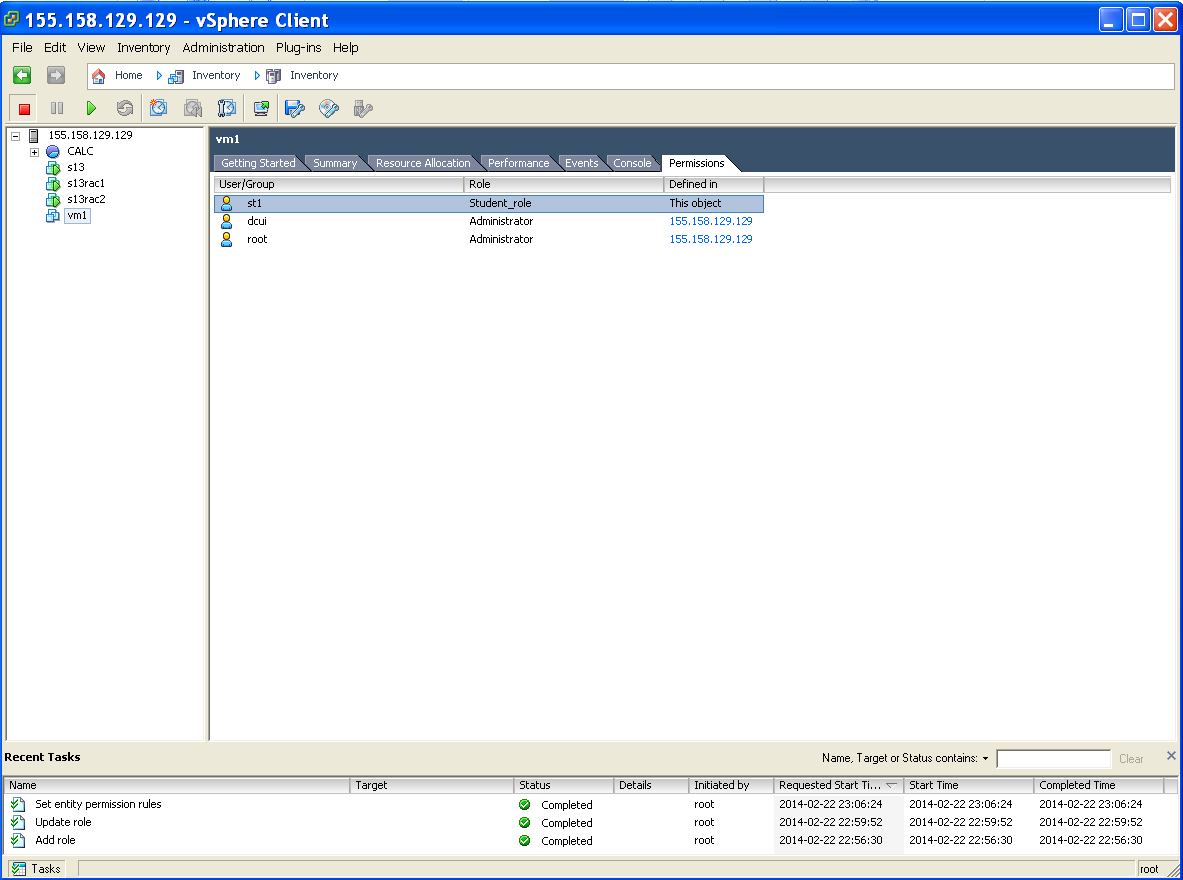Click the Requested Start Time sort arrow
Screen dimensions: 1183x880
(x=891, y=786)
